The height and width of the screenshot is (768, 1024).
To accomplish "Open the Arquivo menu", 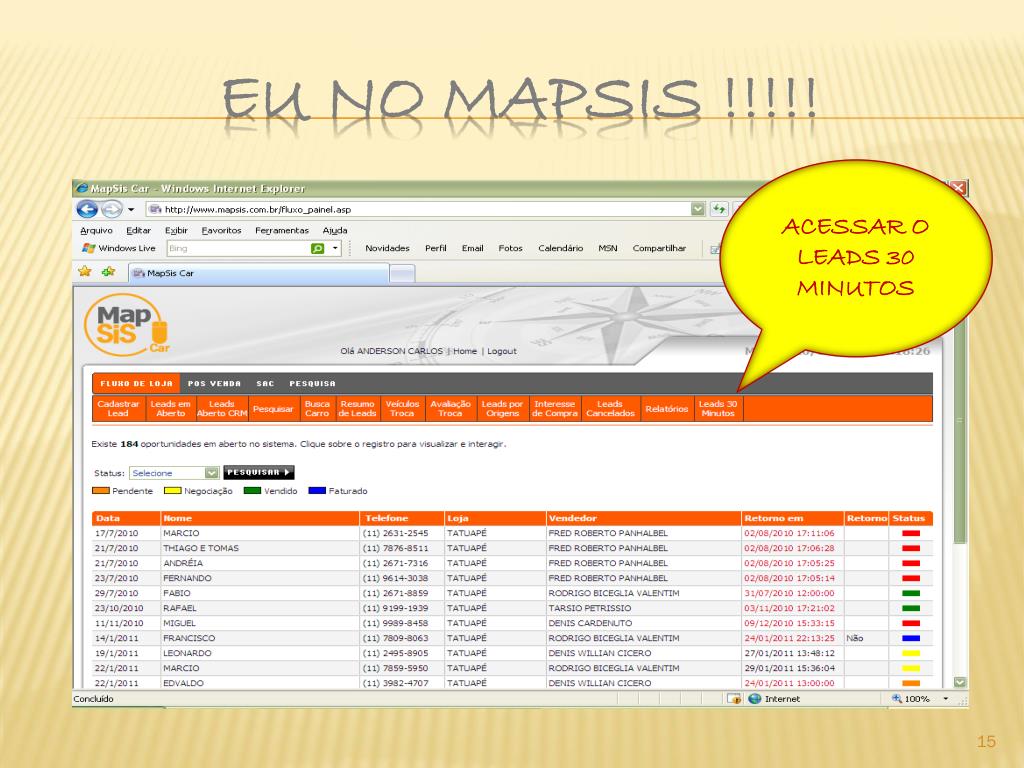I will click(x=96, y=231).
